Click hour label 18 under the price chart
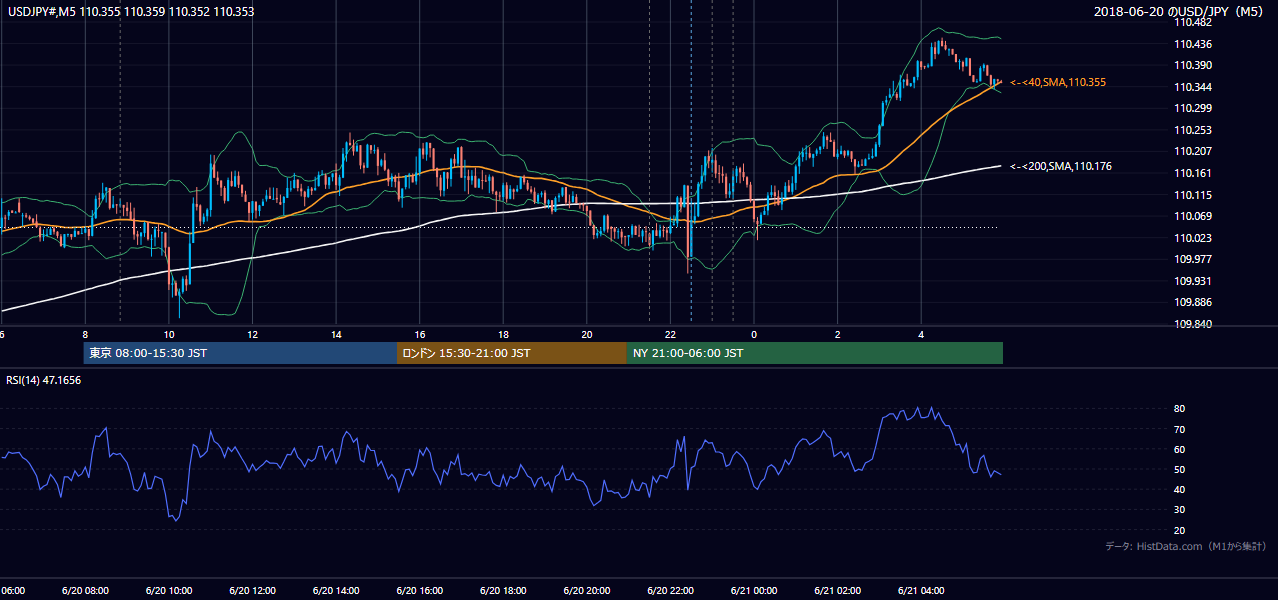This screenshot has height=600, width=1278. tap(504, 335)
